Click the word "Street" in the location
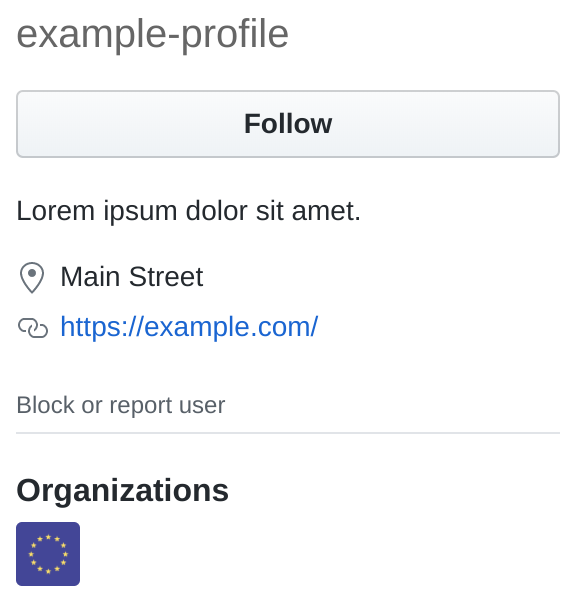574x598 pixels. (166, 277)
